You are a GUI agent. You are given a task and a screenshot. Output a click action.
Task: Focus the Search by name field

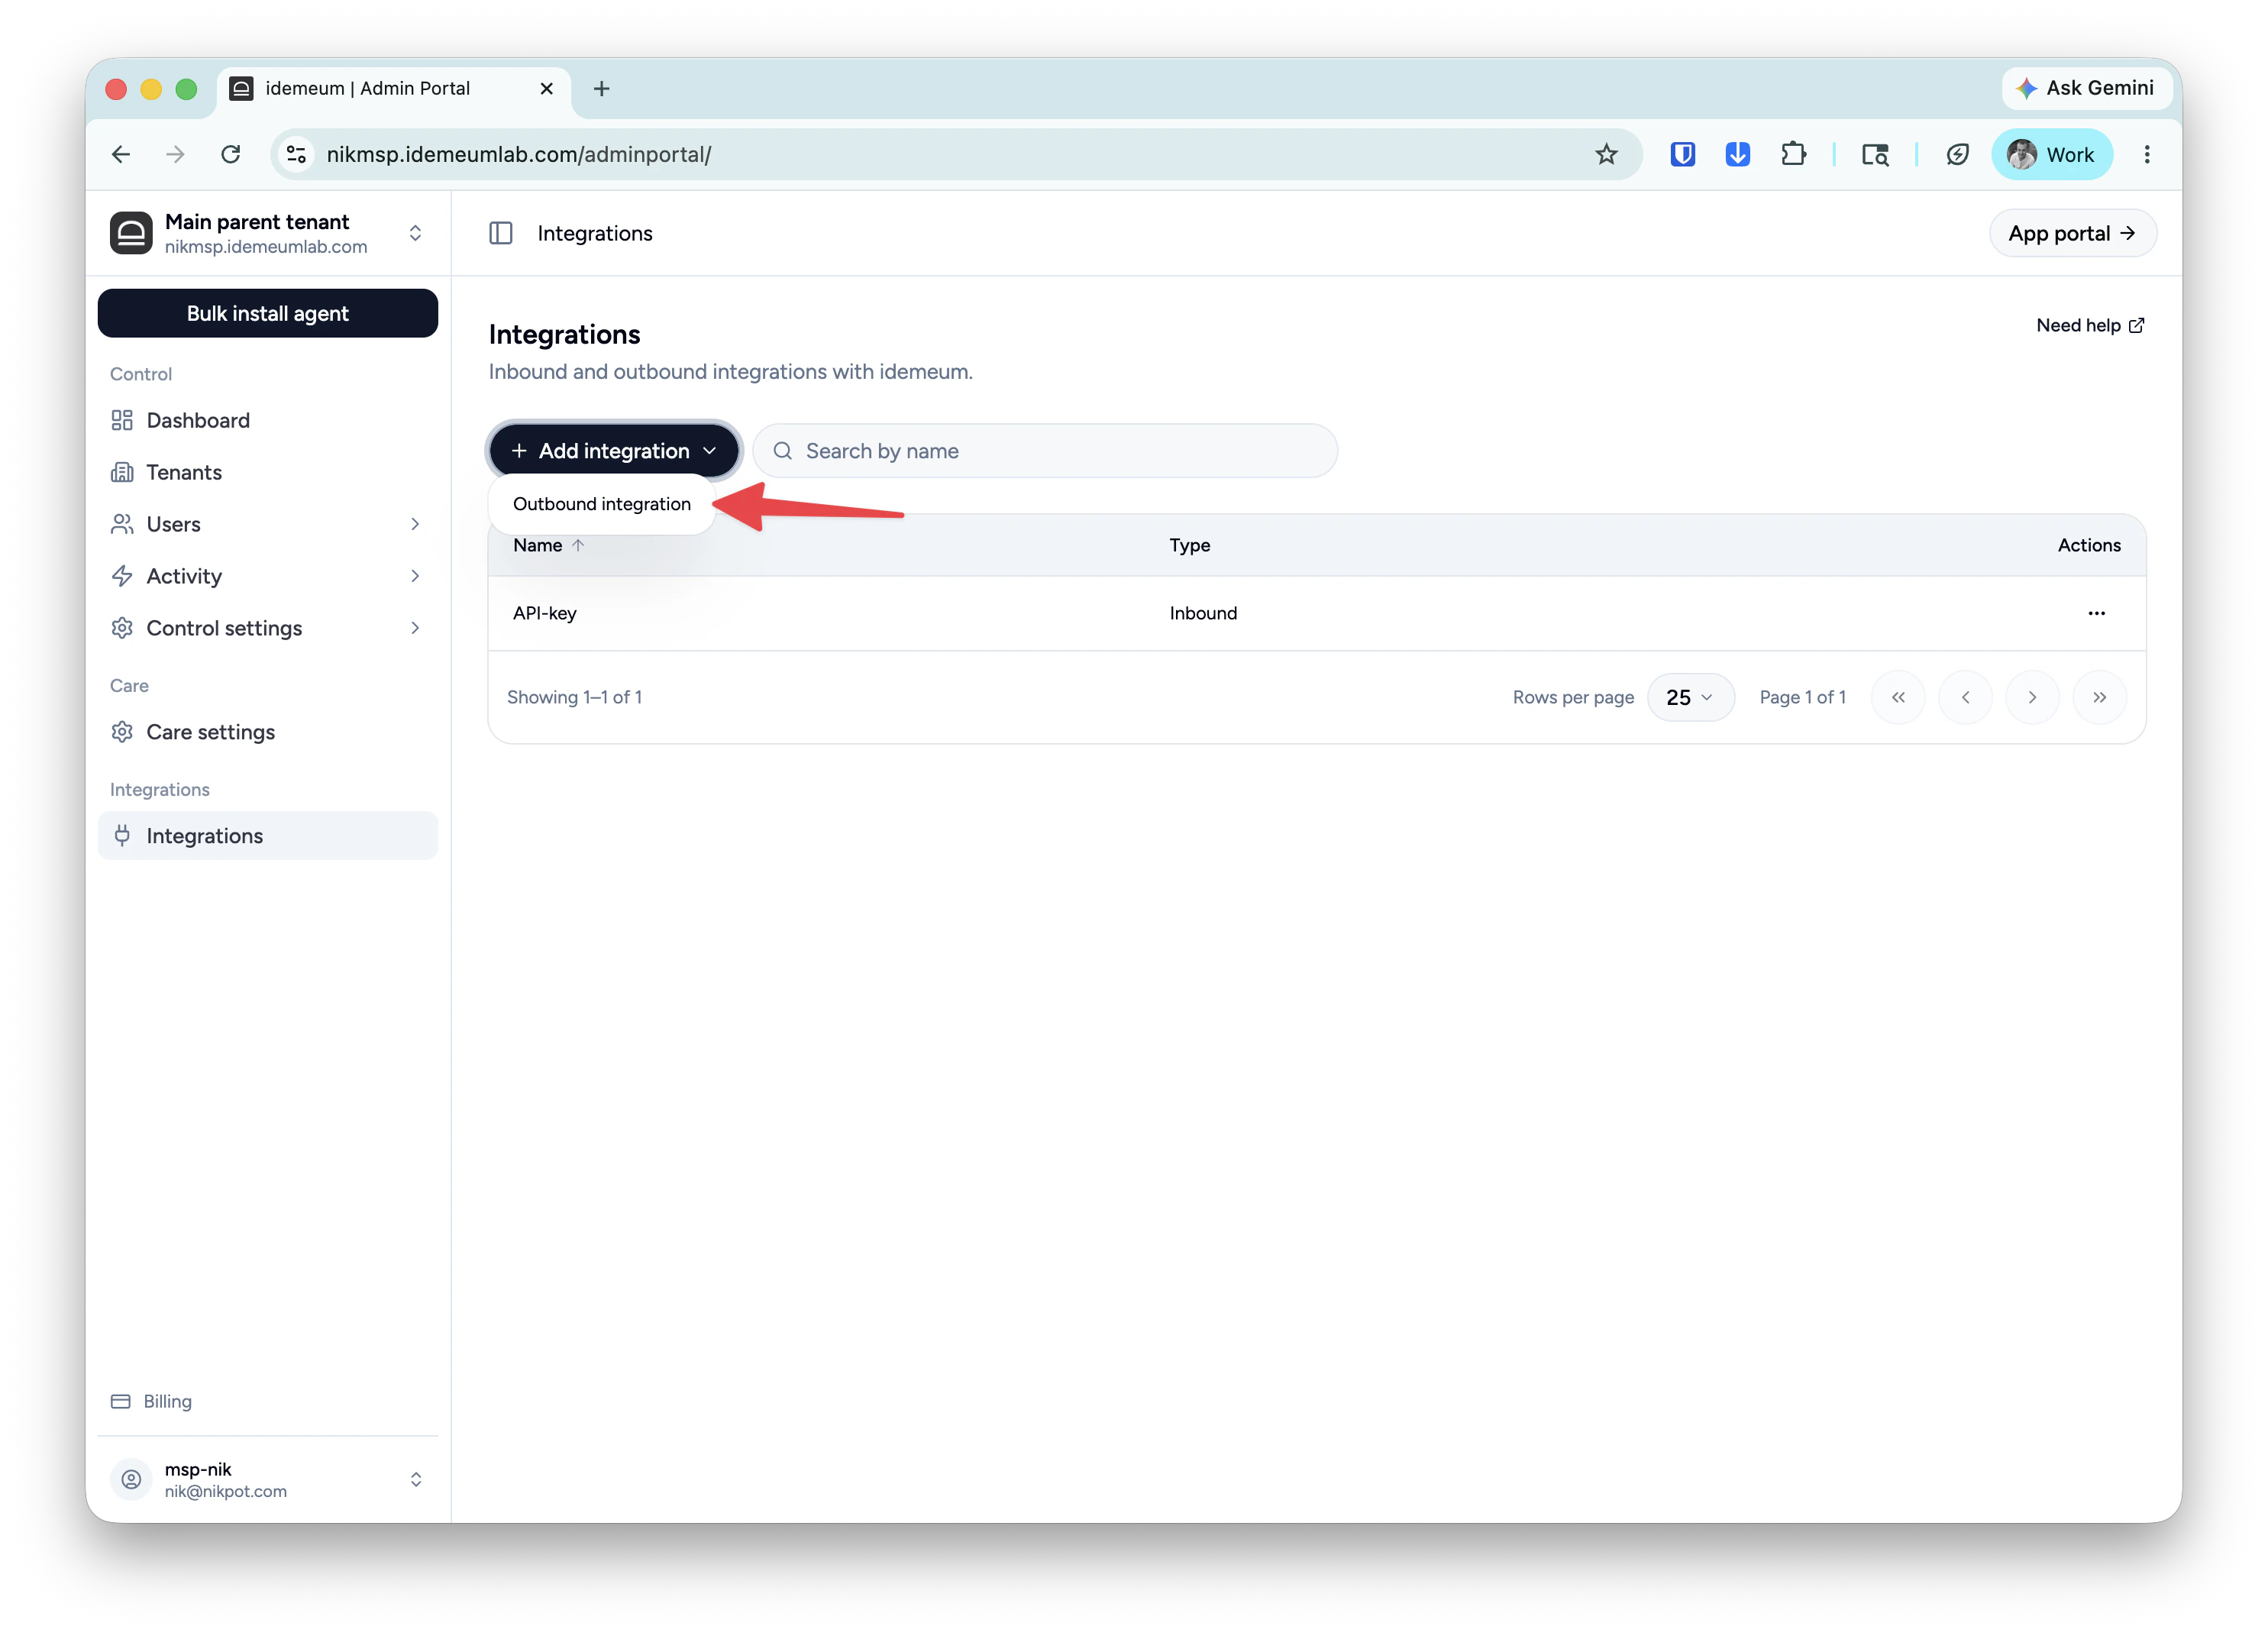coord(1045,451)
